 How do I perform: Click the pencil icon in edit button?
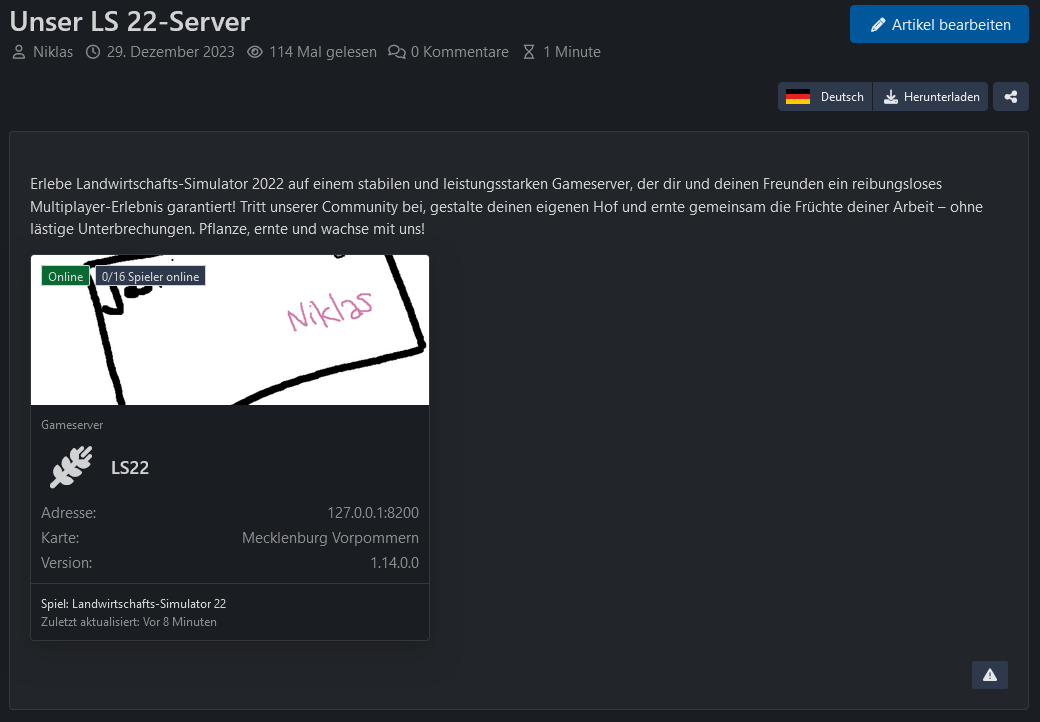coord(878,25)
